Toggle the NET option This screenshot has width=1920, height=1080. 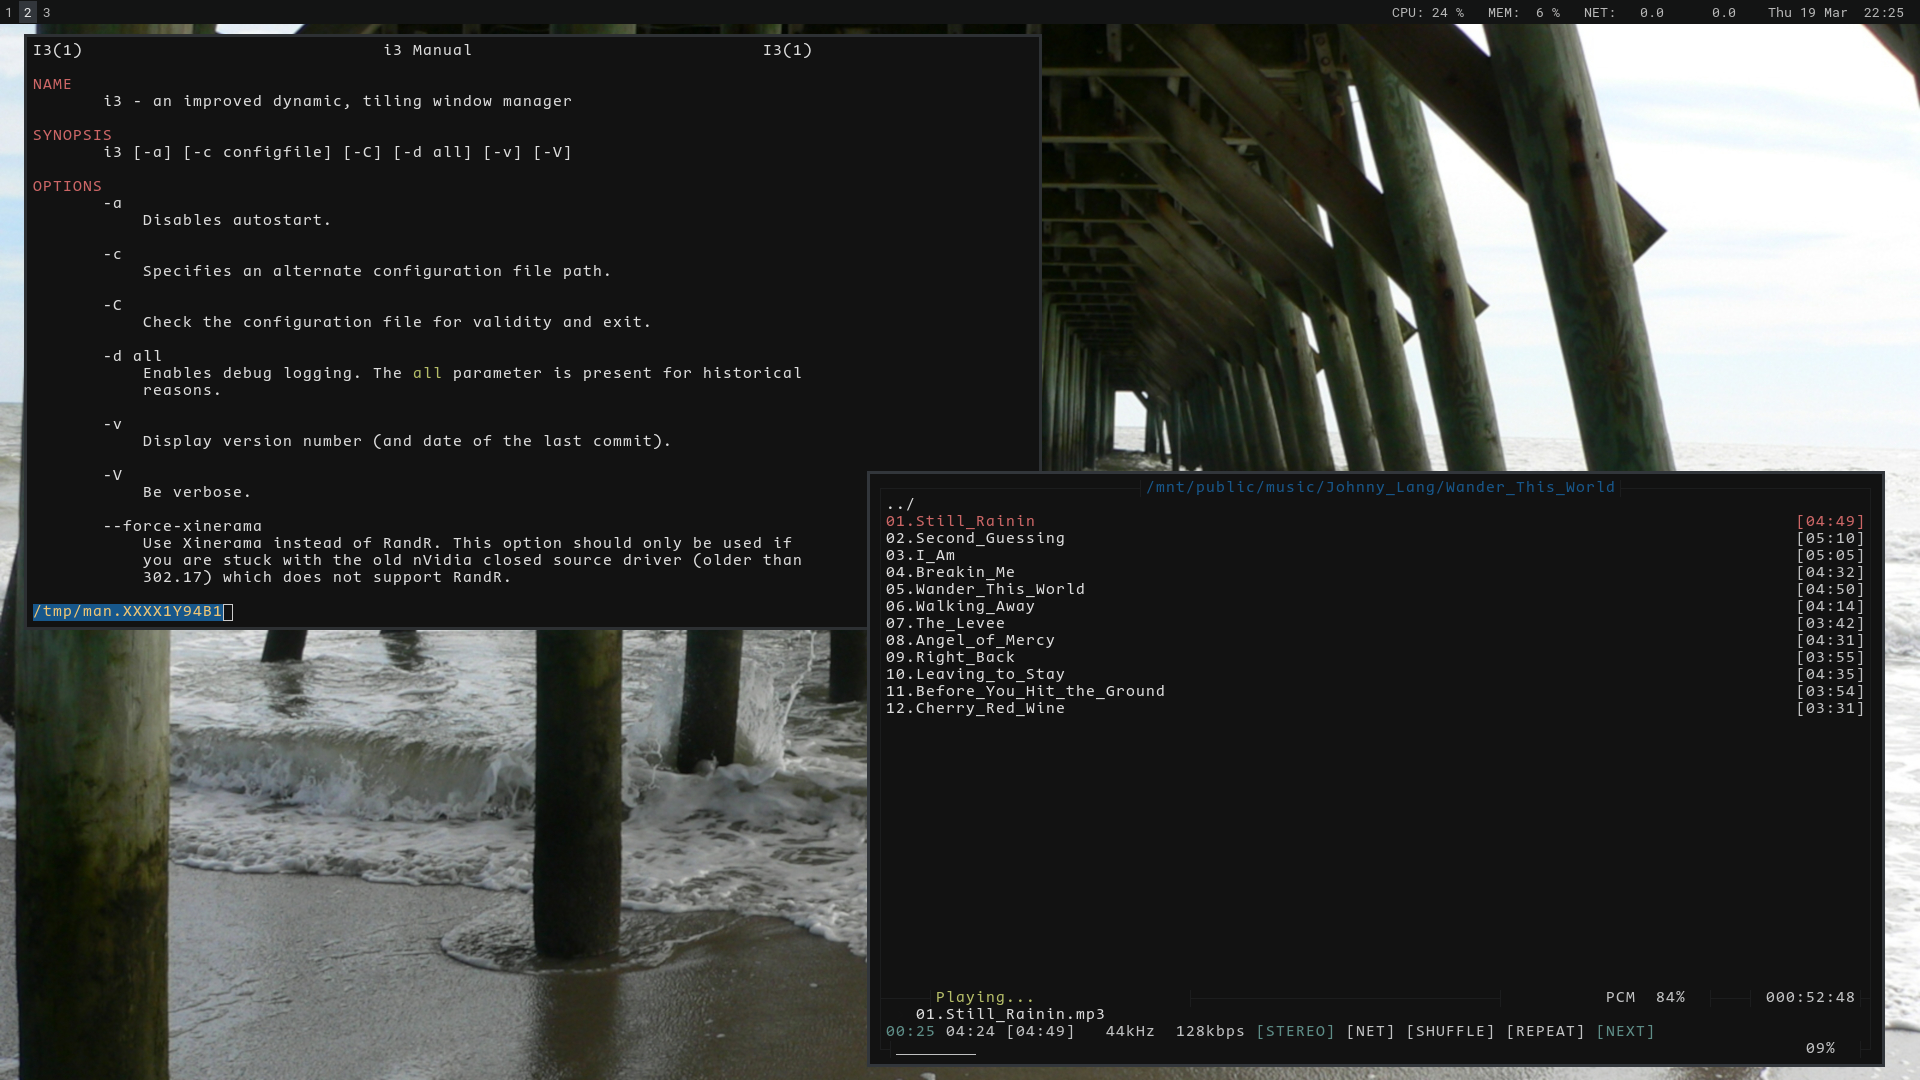pos(1370,1031)
